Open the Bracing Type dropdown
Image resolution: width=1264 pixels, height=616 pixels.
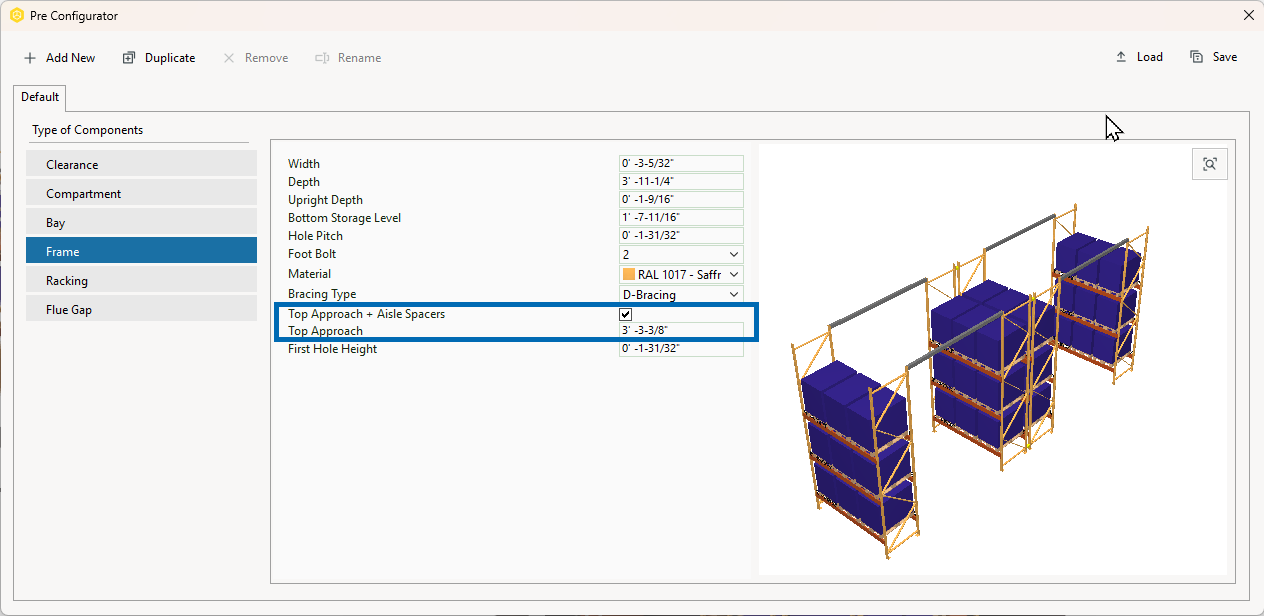(734, 293)
